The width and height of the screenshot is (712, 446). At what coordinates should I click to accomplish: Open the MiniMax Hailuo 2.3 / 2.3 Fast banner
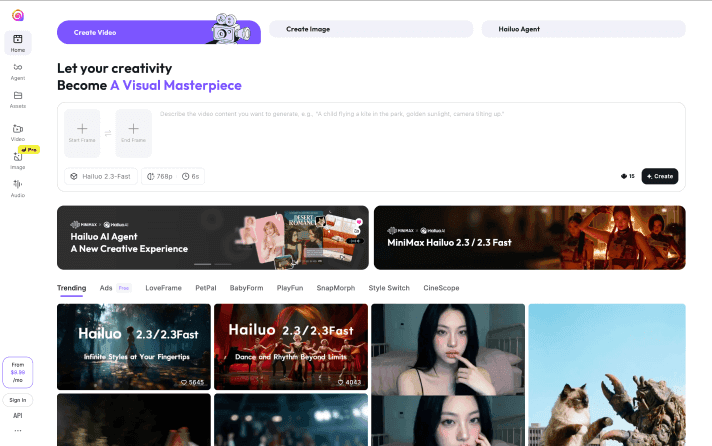[x=529, y=238]
